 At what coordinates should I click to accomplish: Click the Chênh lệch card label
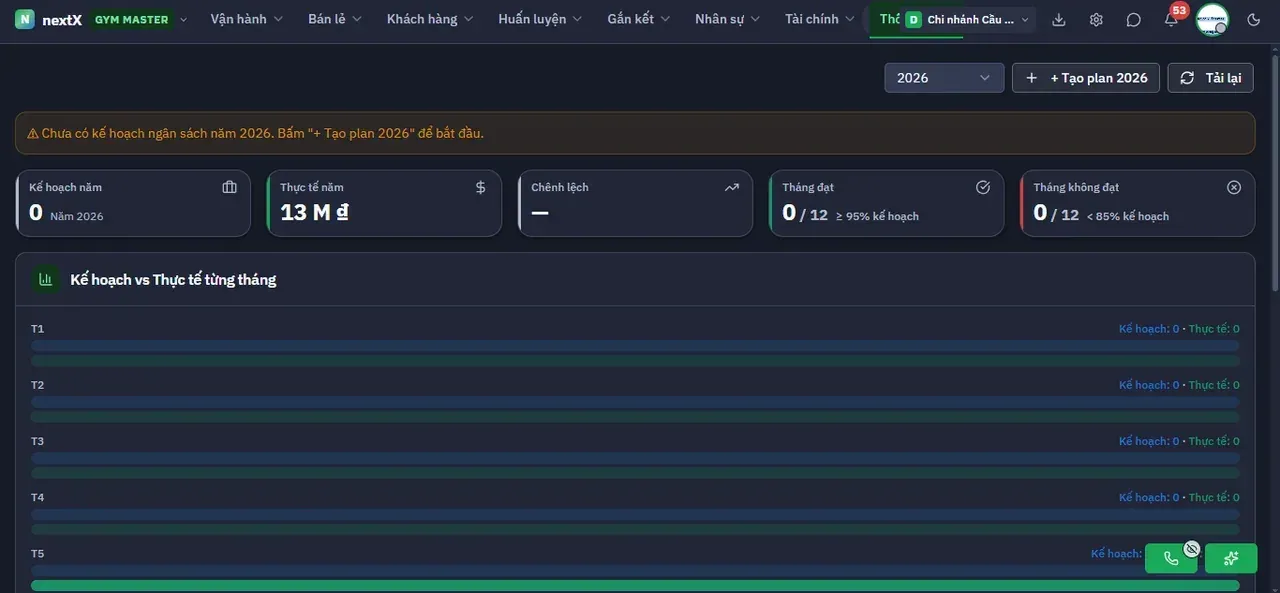[560, 187]
